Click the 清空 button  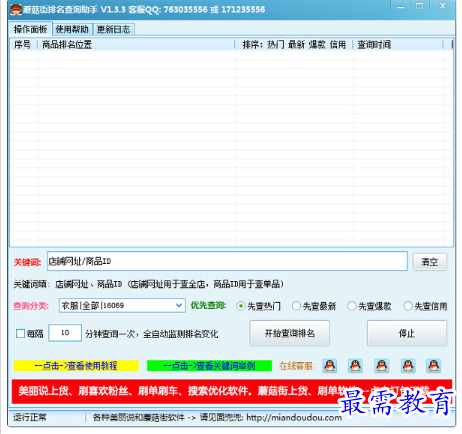[x=429, y=262]
